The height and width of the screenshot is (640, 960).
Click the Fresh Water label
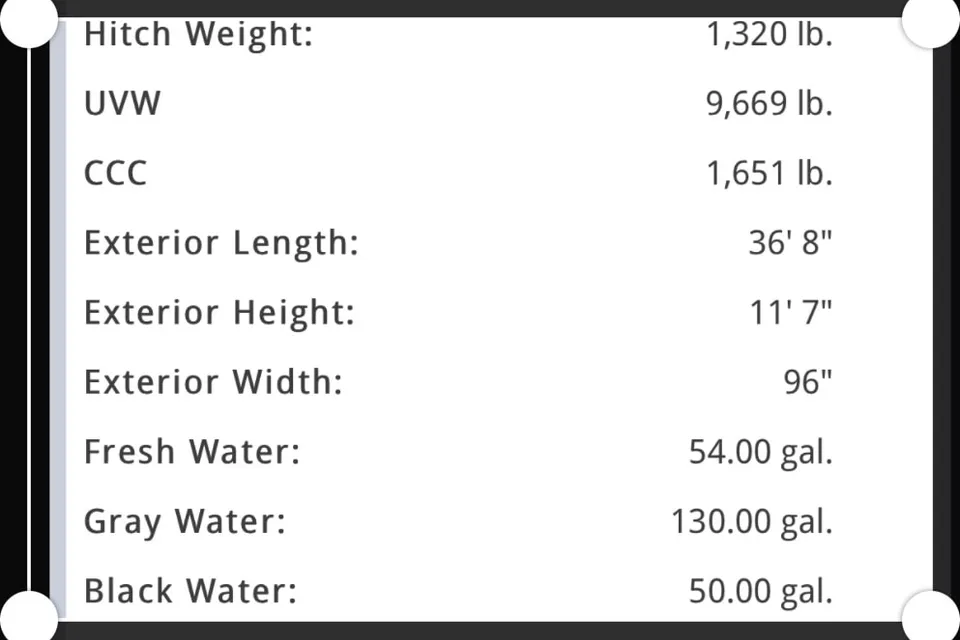(192, 452)
